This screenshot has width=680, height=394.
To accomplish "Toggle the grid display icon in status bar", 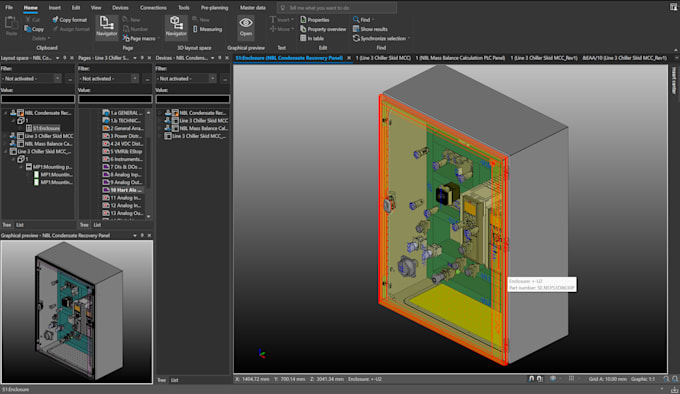I will click(571, 379).
